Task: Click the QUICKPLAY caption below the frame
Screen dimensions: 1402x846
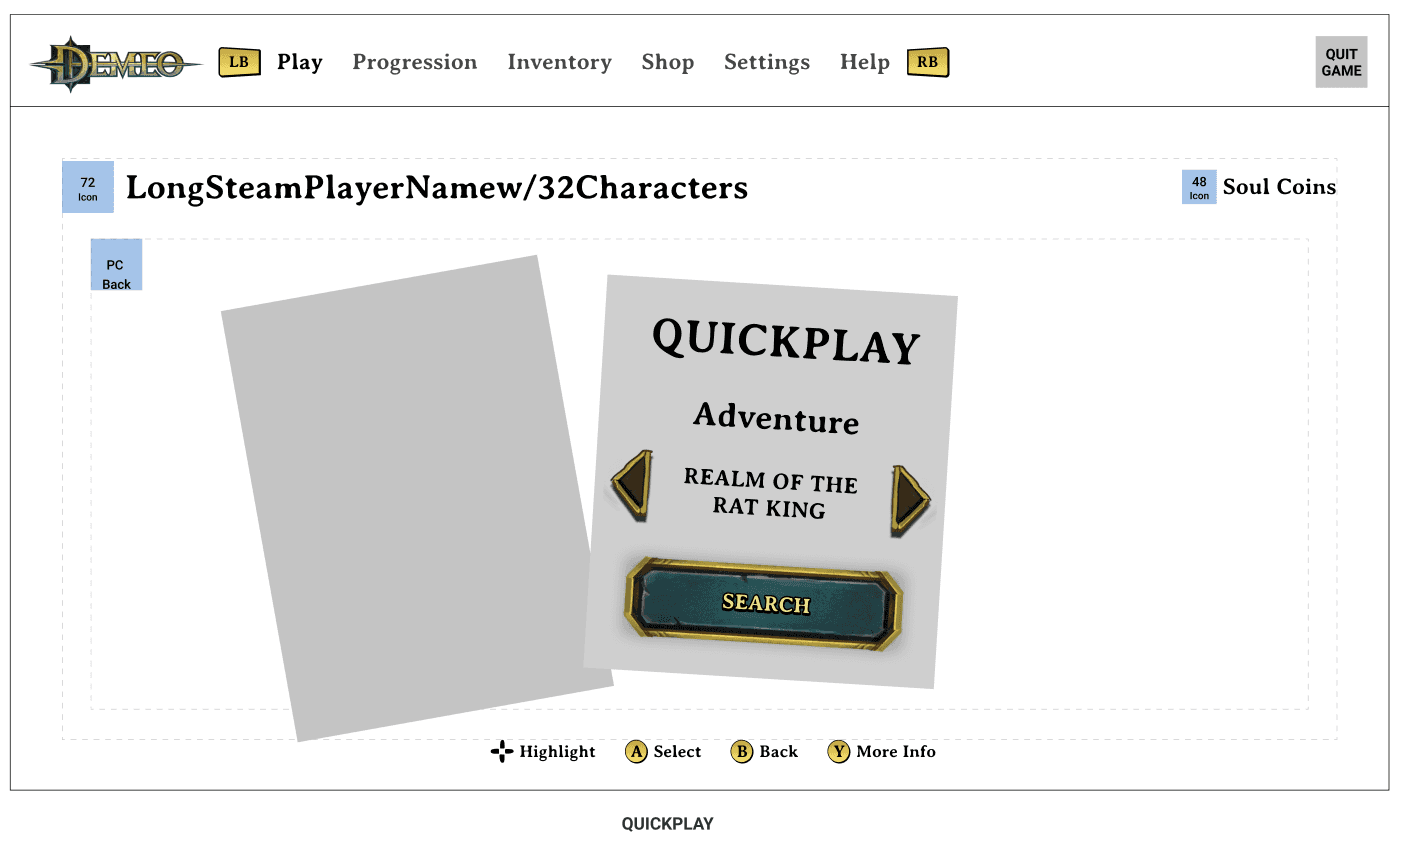Action: [x=668, y=824]
